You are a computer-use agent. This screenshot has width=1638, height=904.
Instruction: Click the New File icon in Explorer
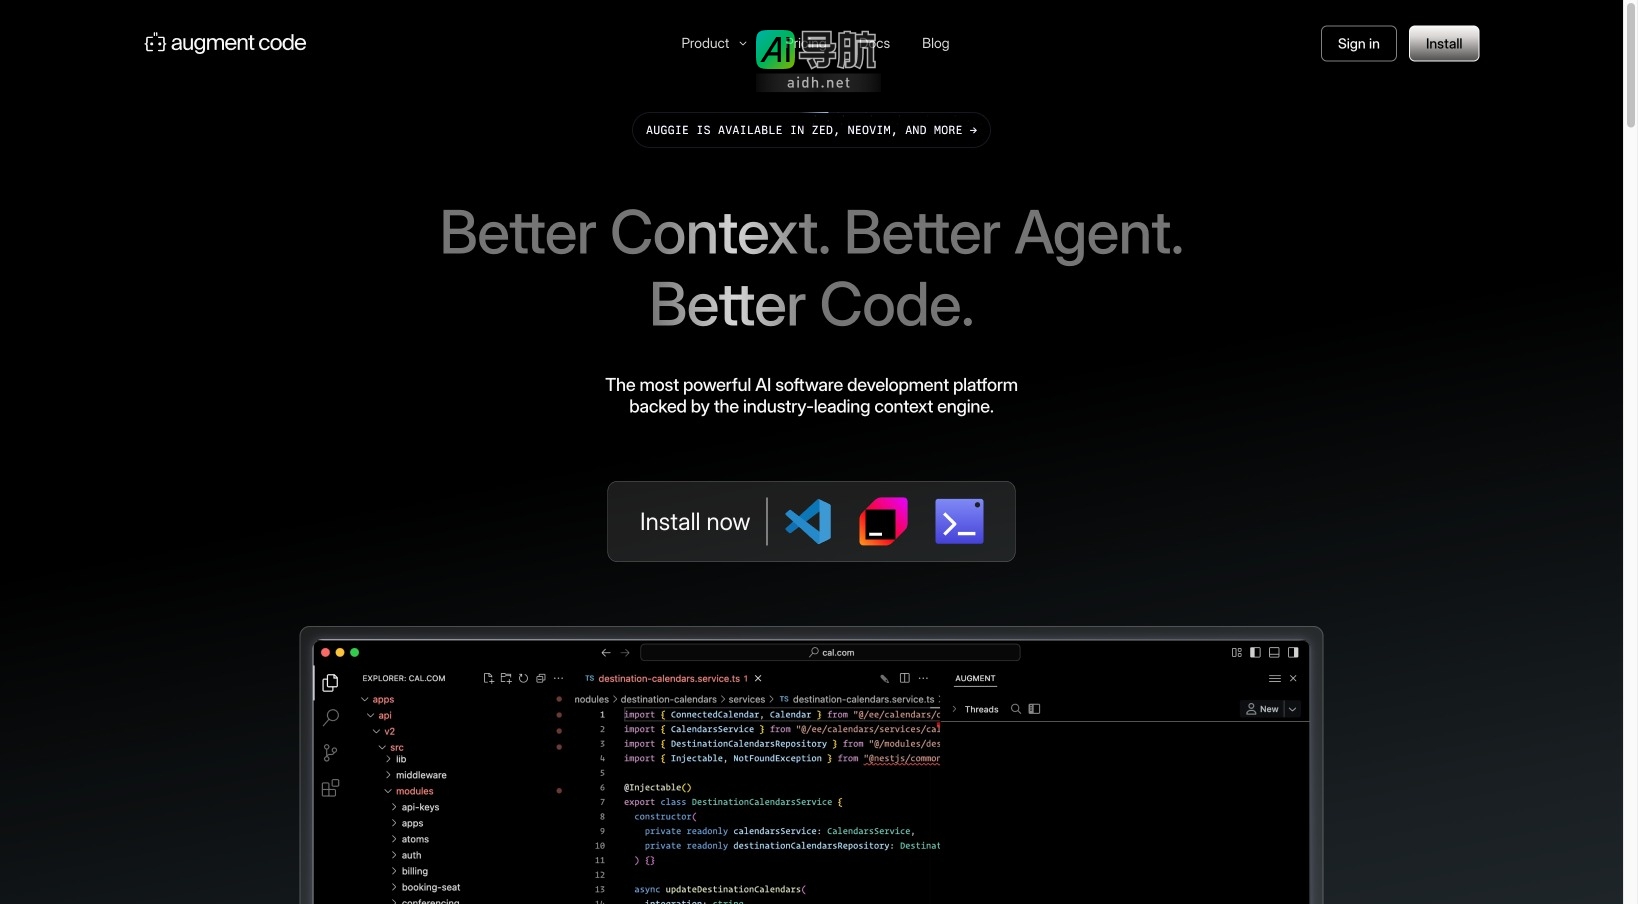488,678
